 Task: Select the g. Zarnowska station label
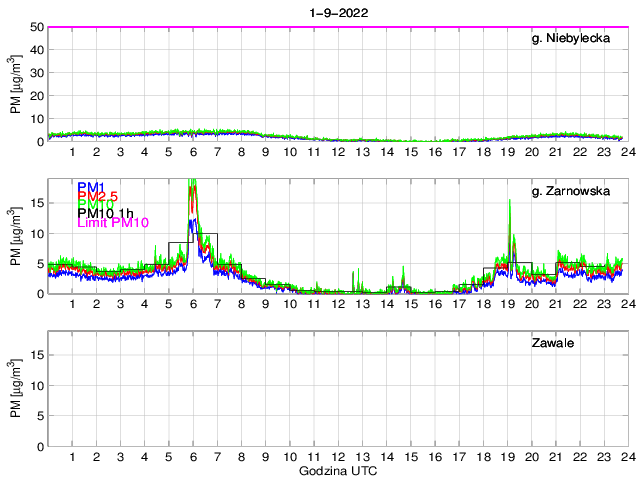coord(579,192)
